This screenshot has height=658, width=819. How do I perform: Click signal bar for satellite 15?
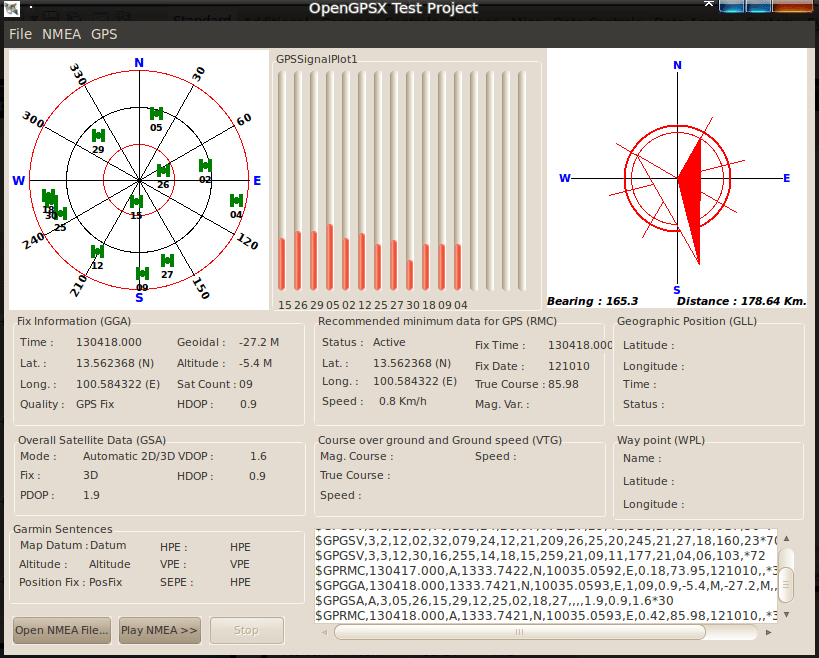[282, 264]
